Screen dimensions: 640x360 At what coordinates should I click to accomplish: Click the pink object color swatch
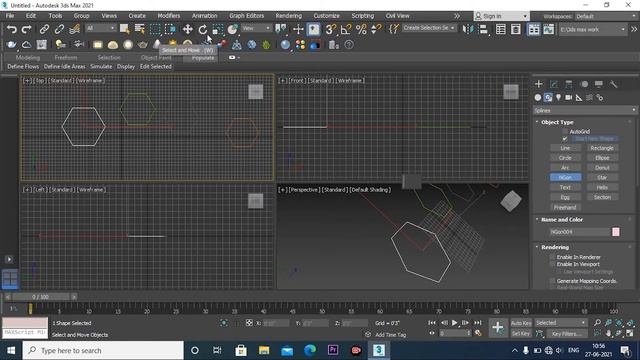(x=616, y=232)
